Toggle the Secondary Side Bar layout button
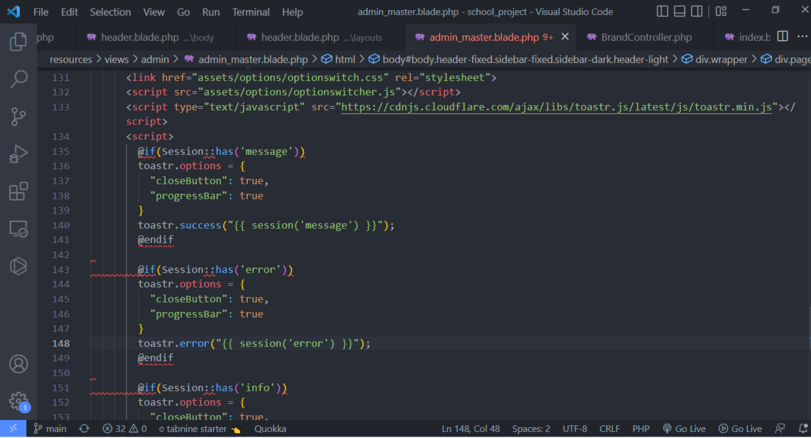The width and height of the screenshot is (811, 438). click(697, 12)
